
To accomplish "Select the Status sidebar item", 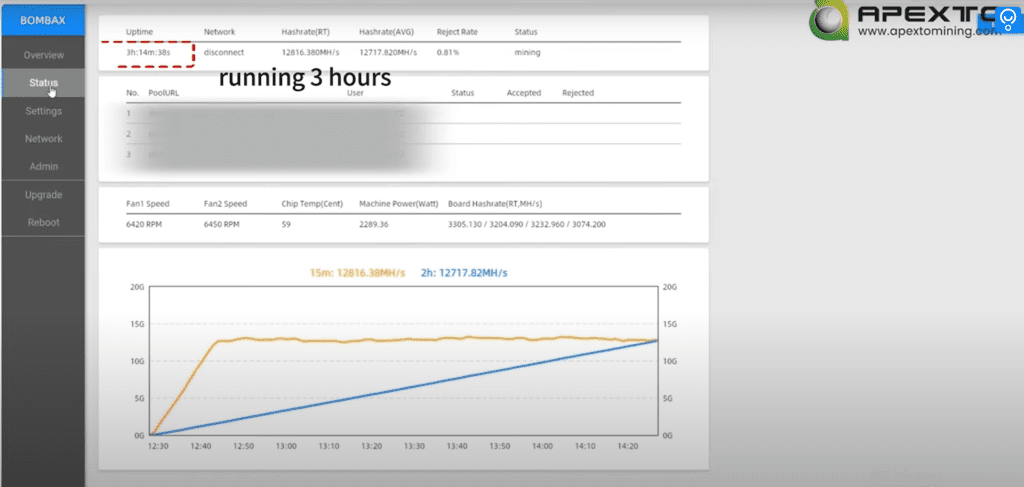I will click(43, 83).
